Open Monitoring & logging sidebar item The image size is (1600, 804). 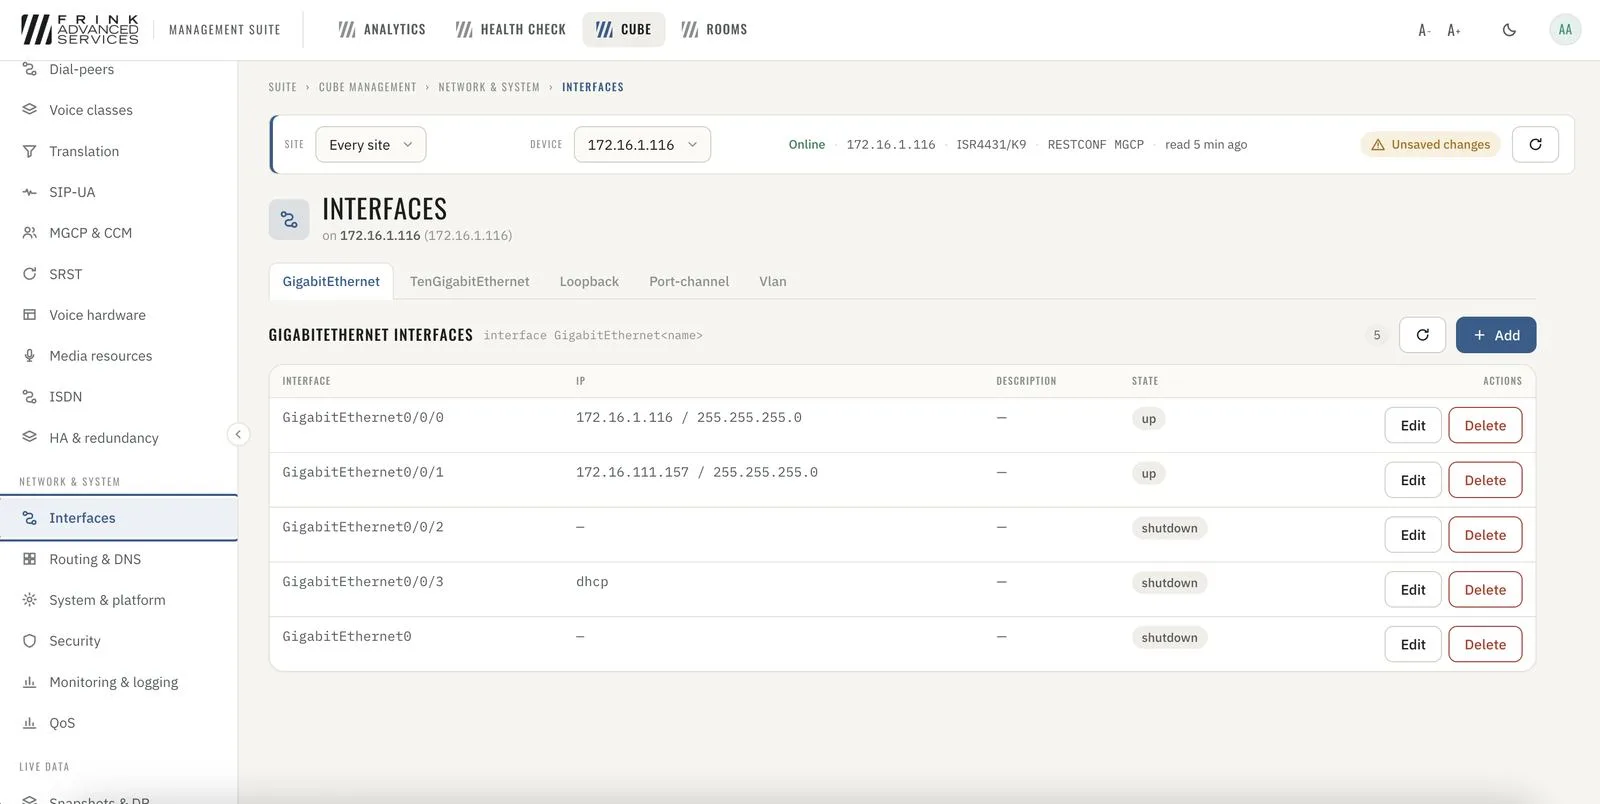(118, 682)
